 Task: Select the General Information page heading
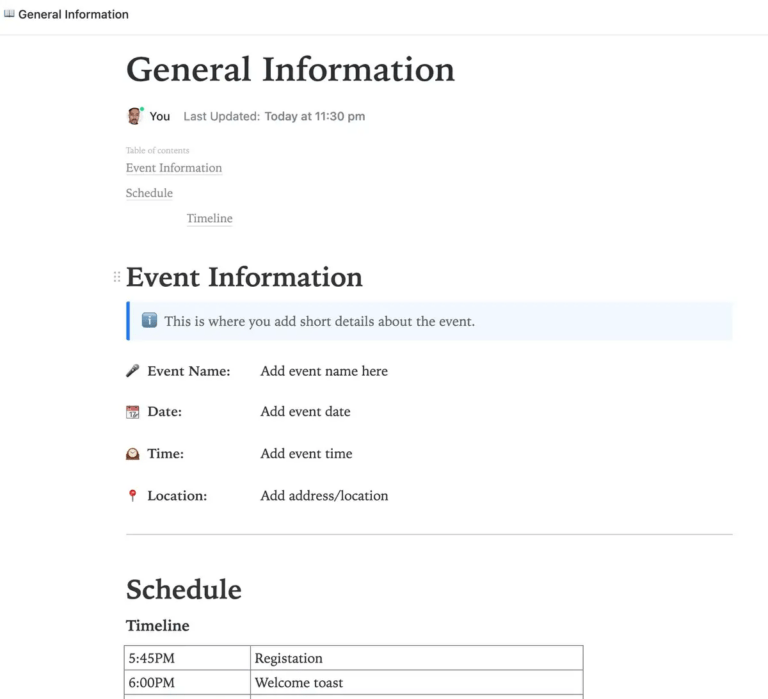pyautogui.click(x=290, y=70)
